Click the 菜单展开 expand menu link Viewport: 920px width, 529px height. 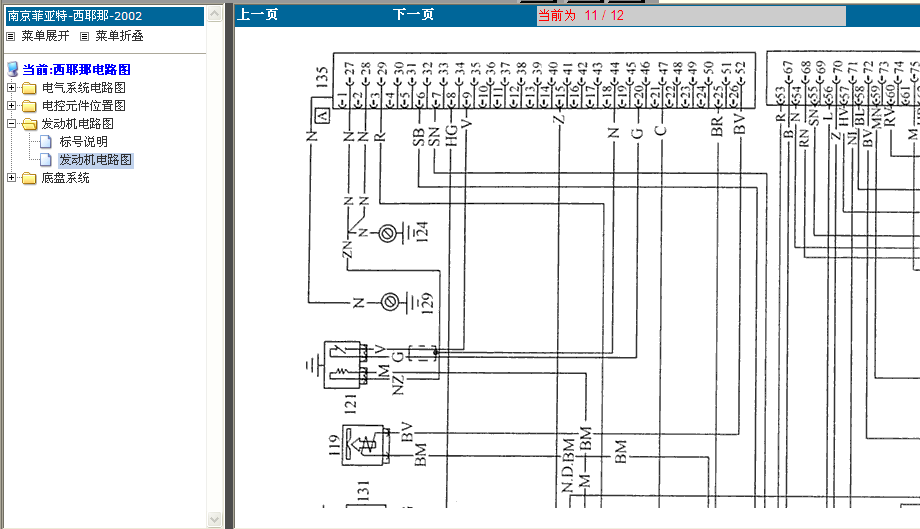pos(45,36)
